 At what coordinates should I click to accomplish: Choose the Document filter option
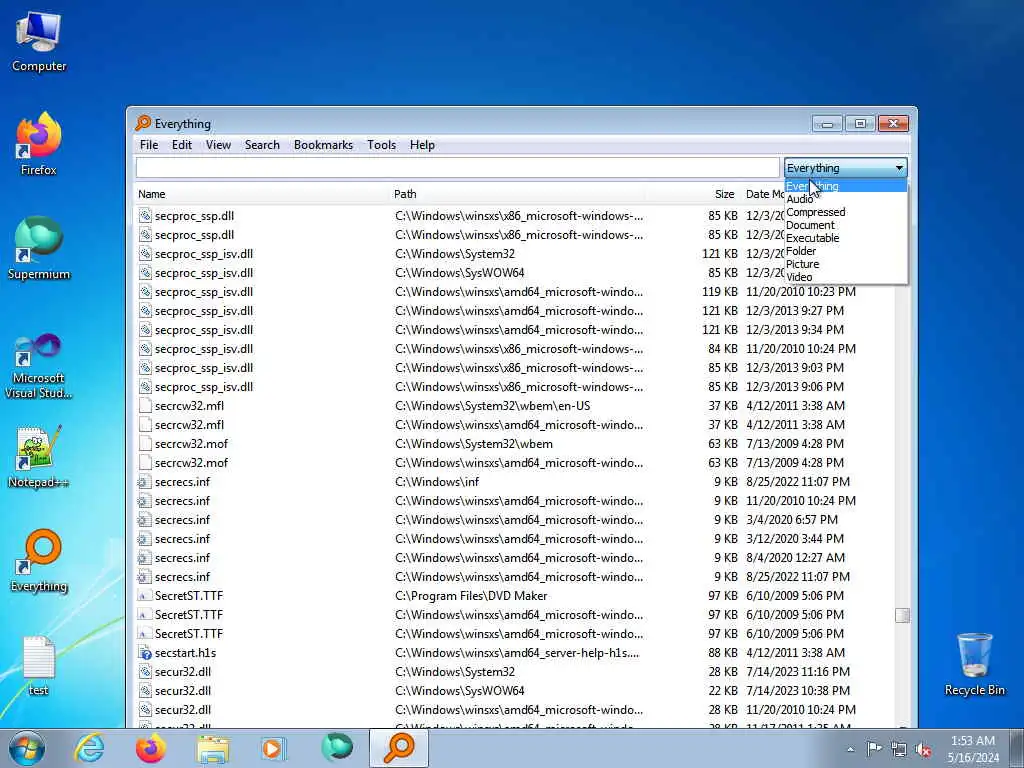coord(845,225)
